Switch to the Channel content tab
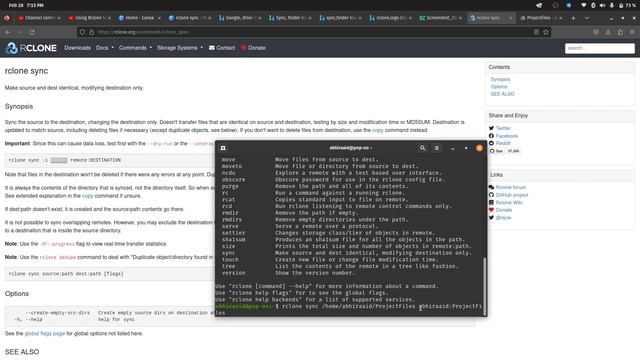This screenshot has height=360, width=640. 39,18
